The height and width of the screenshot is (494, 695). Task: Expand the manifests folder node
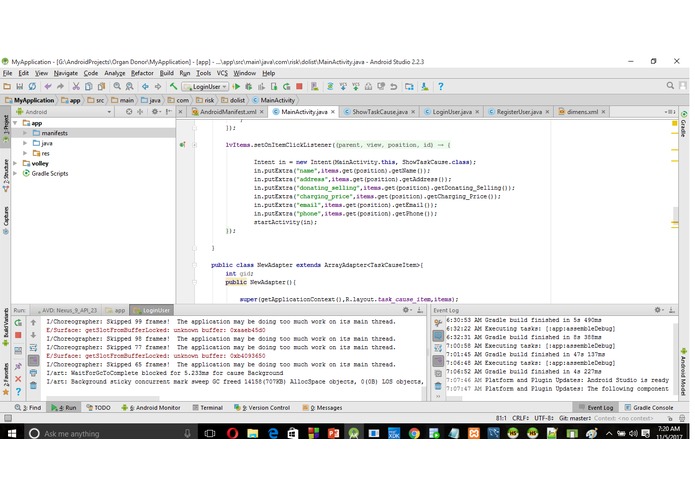(x=25, y=133)
